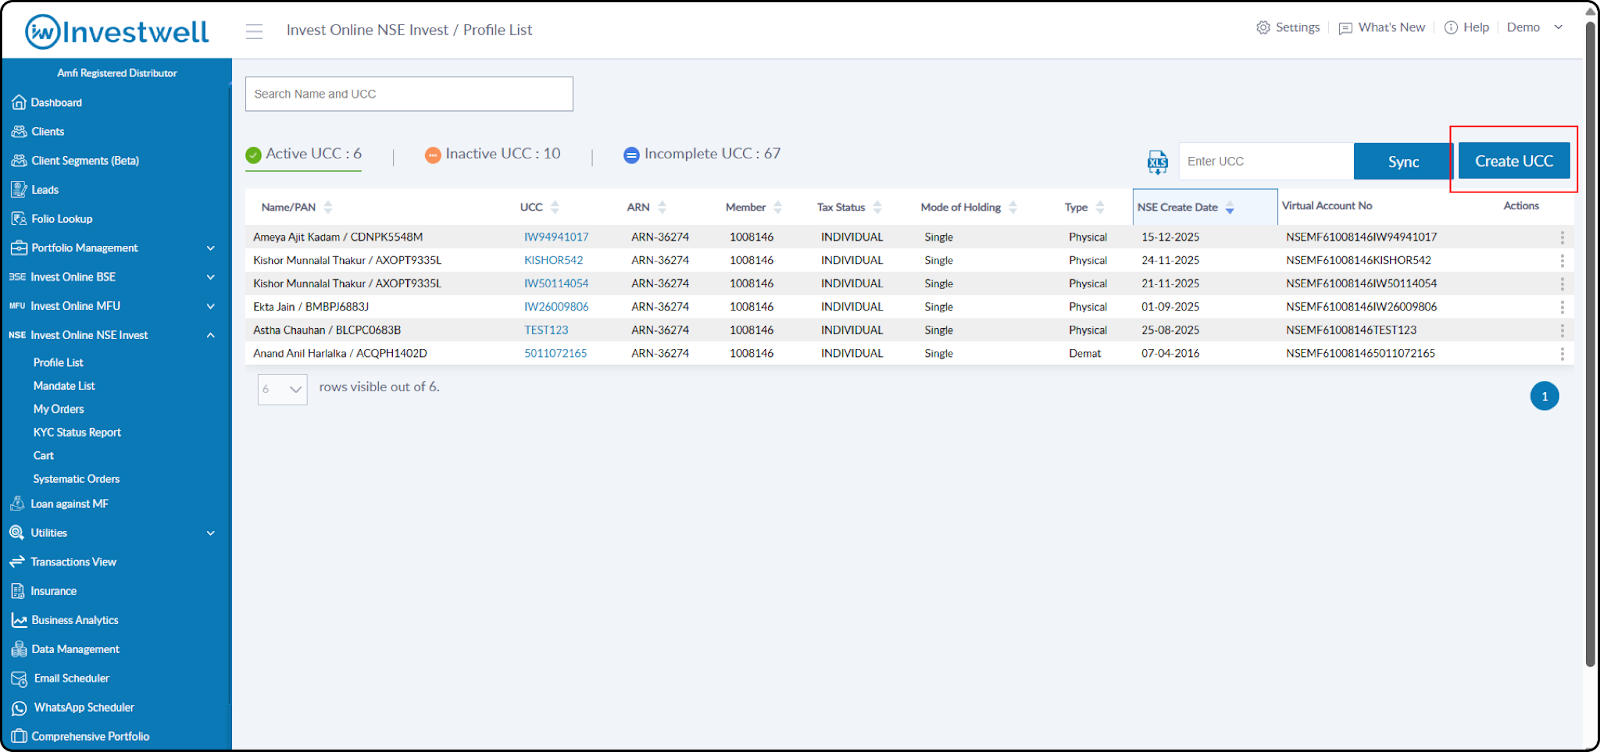Focus the Search Name and UCC field
Viewport: 1600px width, 752px height.
click(x=409, y=94)
